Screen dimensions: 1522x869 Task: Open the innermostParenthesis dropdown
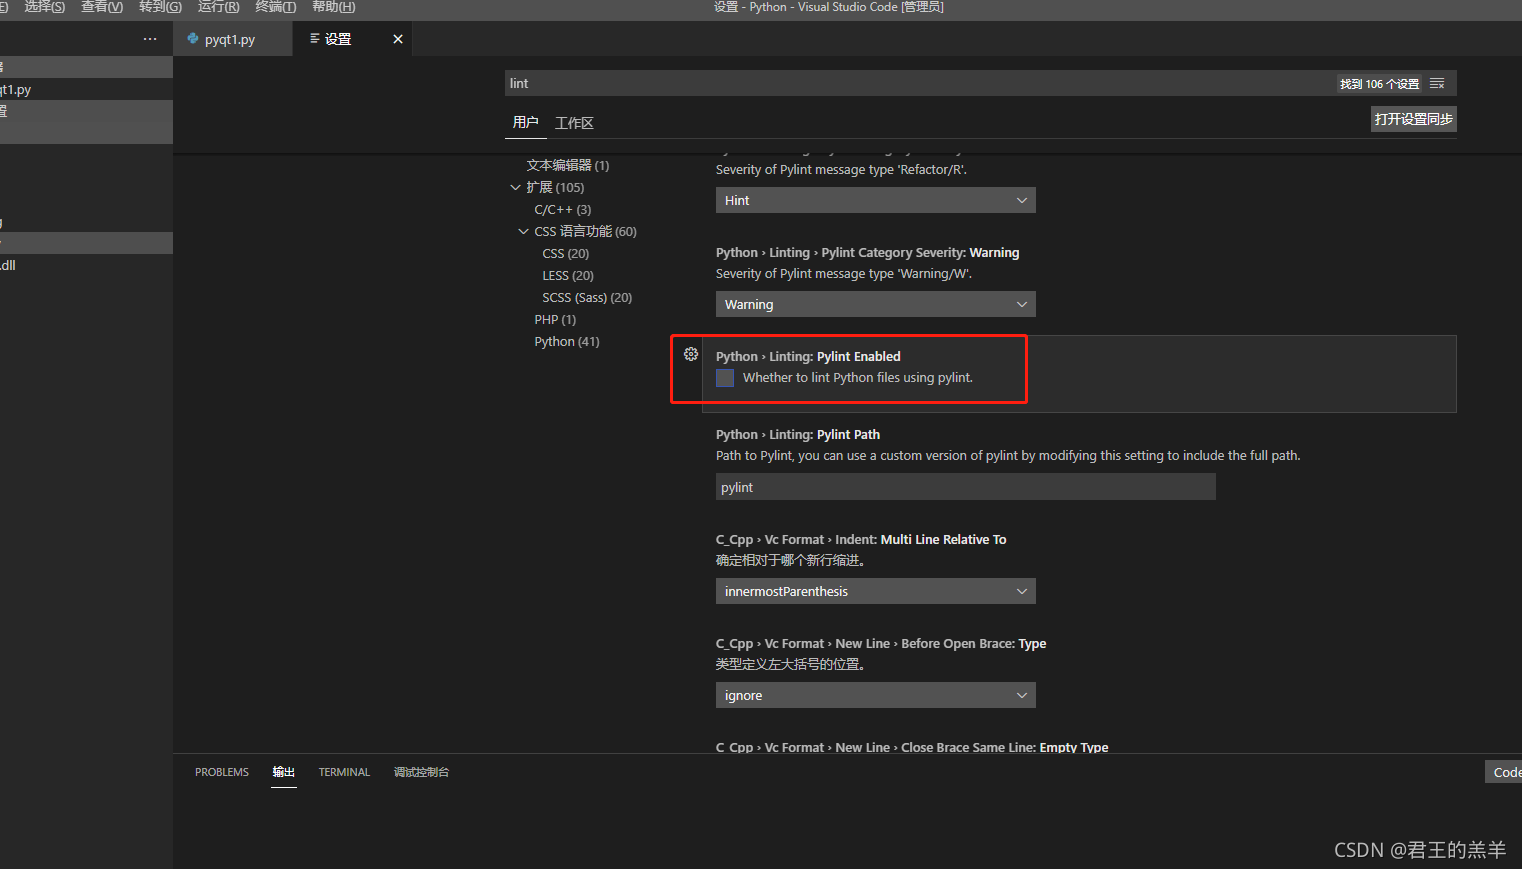click(875, 591)
